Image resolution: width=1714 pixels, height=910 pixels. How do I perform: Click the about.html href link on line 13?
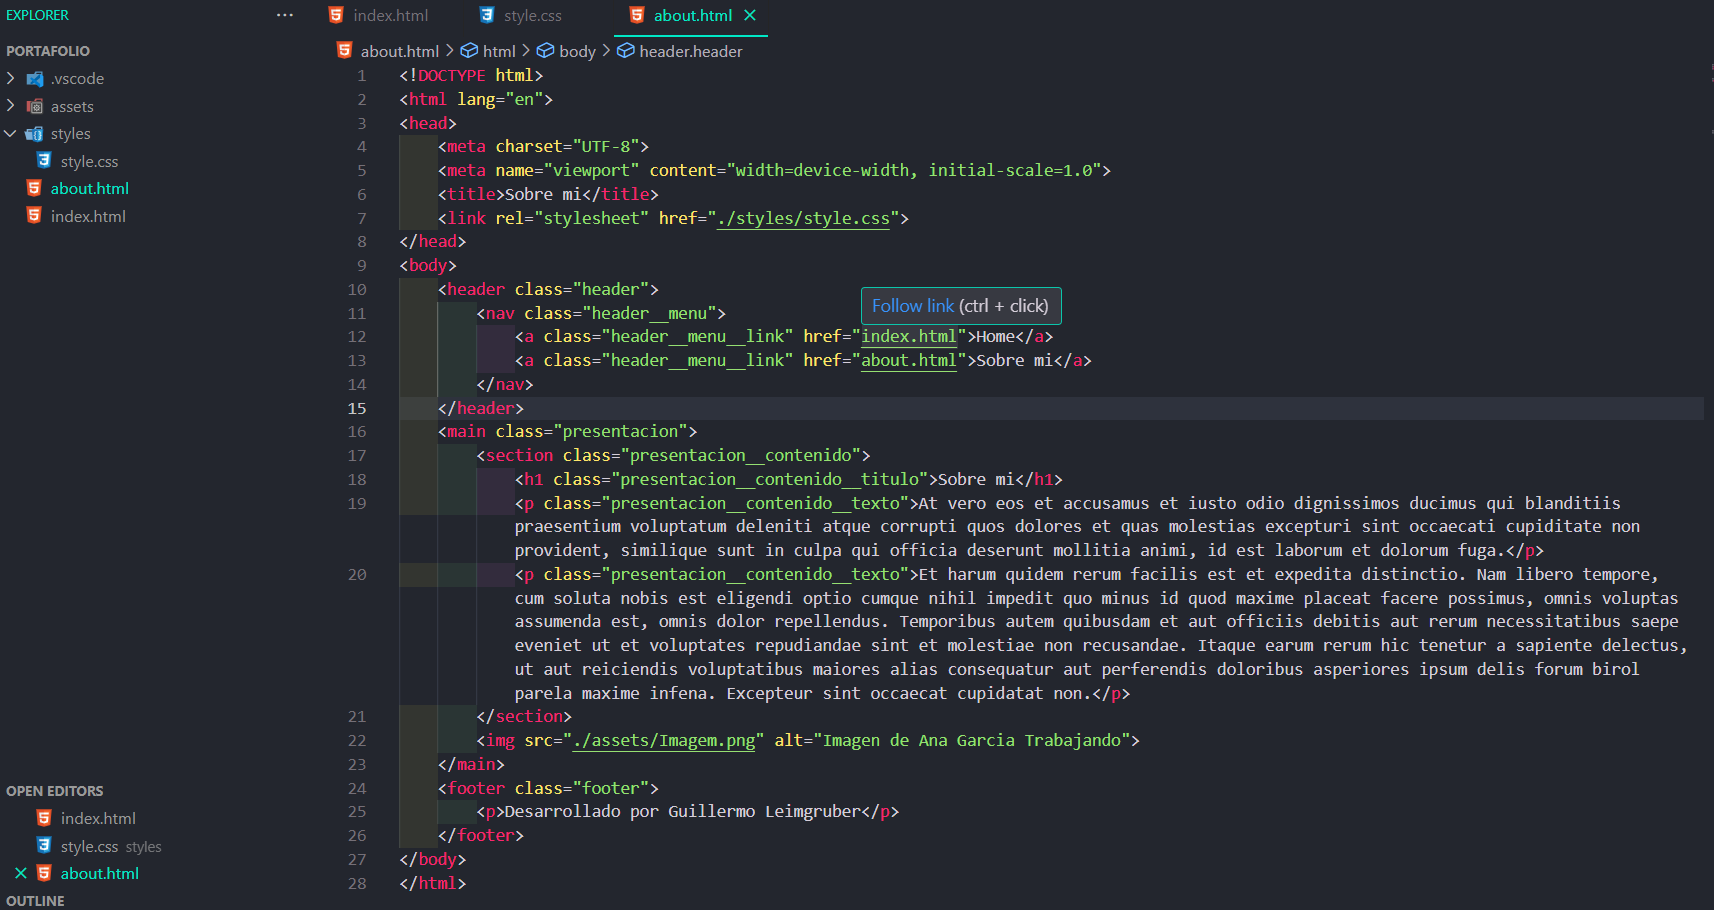[909, 360]
